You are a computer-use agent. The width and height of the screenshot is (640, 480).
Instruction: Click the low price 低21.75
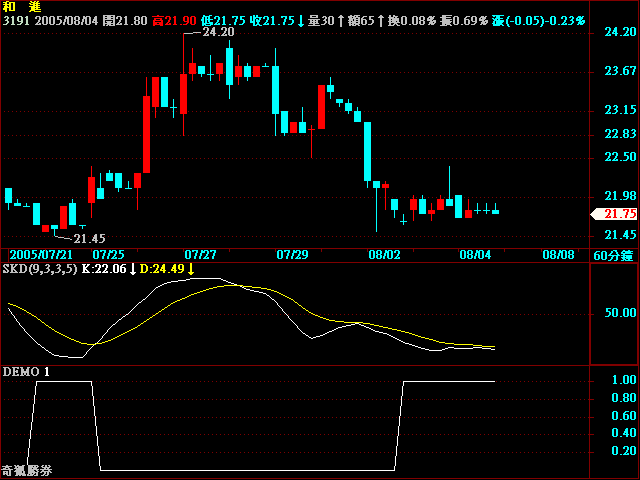[223, 21]
